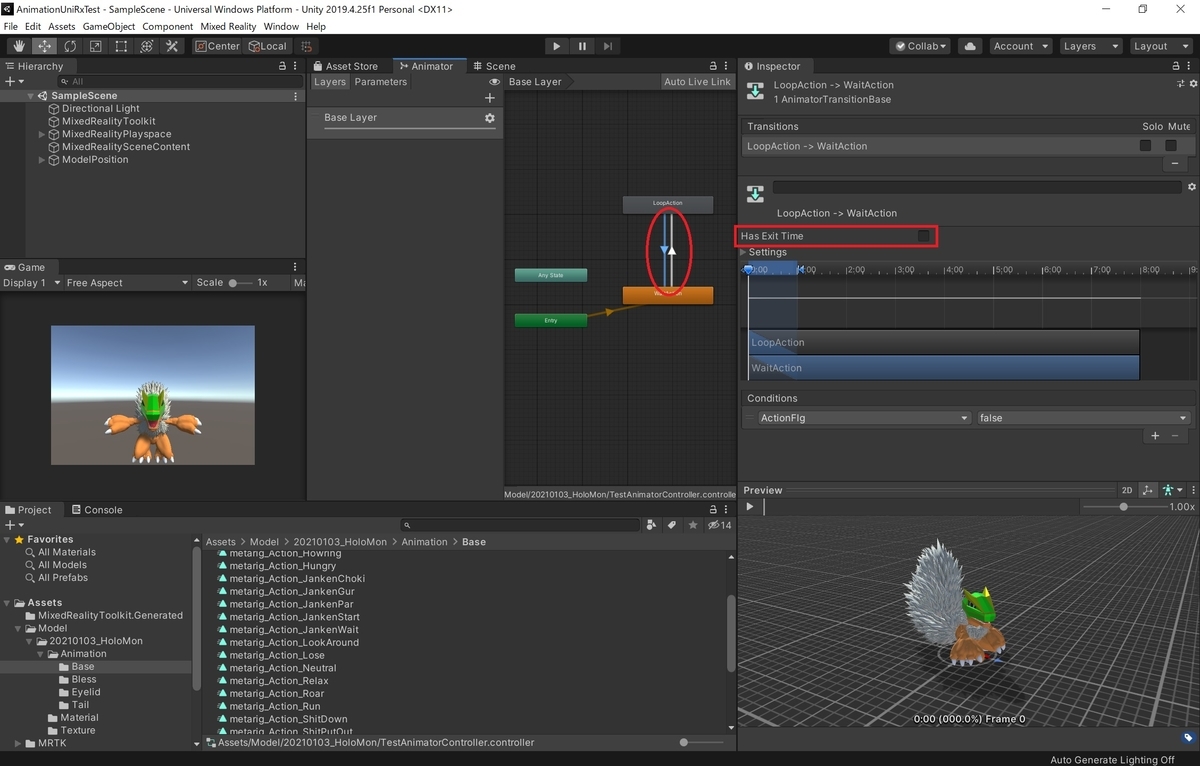Open the GameObject menu
The width and height of the screenshot is (1200, 766).
[110, 26]
